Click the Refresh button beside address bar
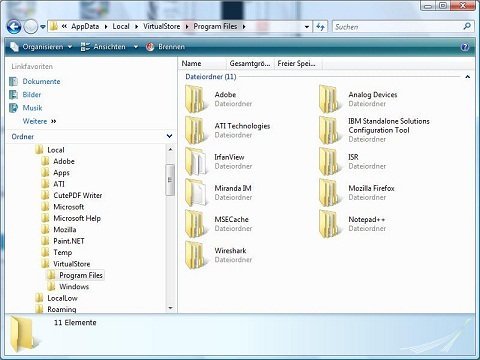The width and height of the screenshot is (480, 360). [x=320, y=27]
